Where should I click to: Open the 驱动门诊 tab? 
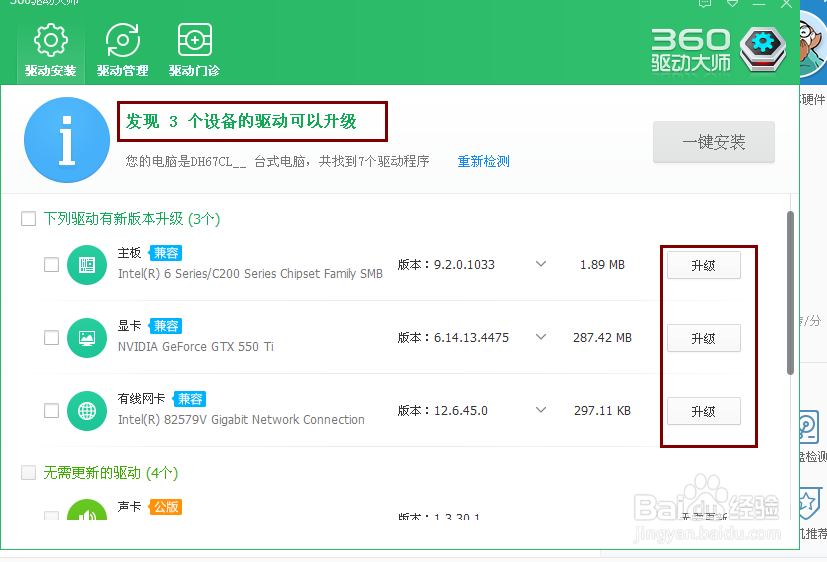[x=194, y=51]
